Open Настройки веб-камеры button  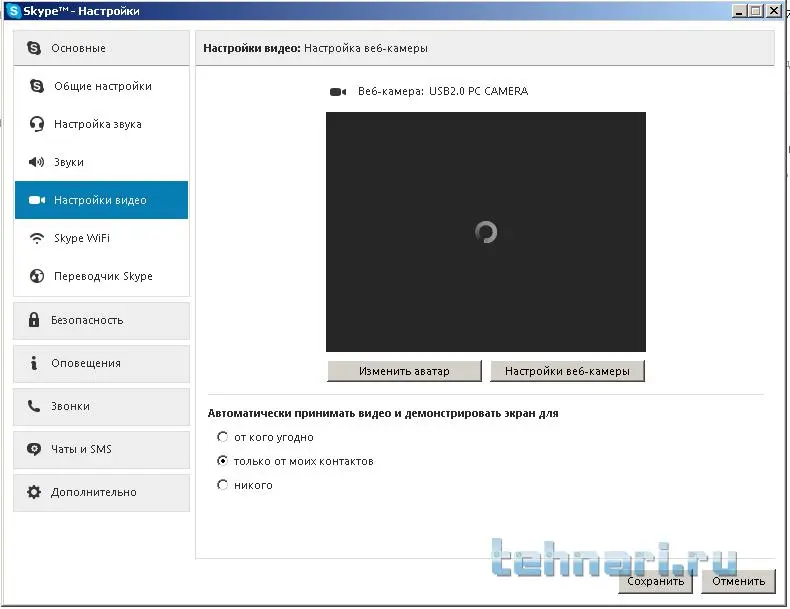567,371
